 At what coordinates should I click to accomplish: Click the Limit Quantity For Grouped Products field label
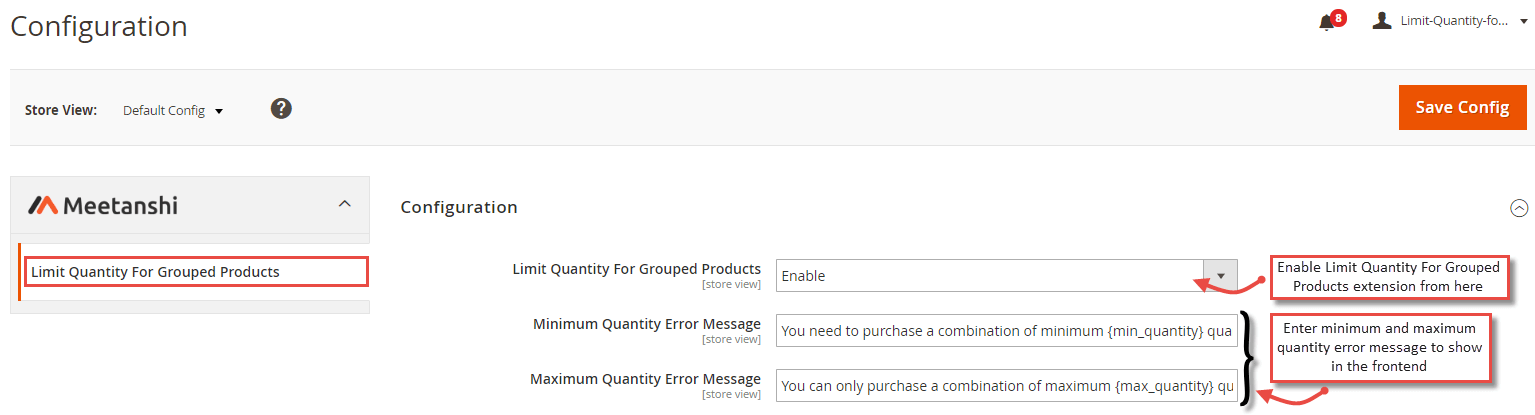tap(637, 269)
